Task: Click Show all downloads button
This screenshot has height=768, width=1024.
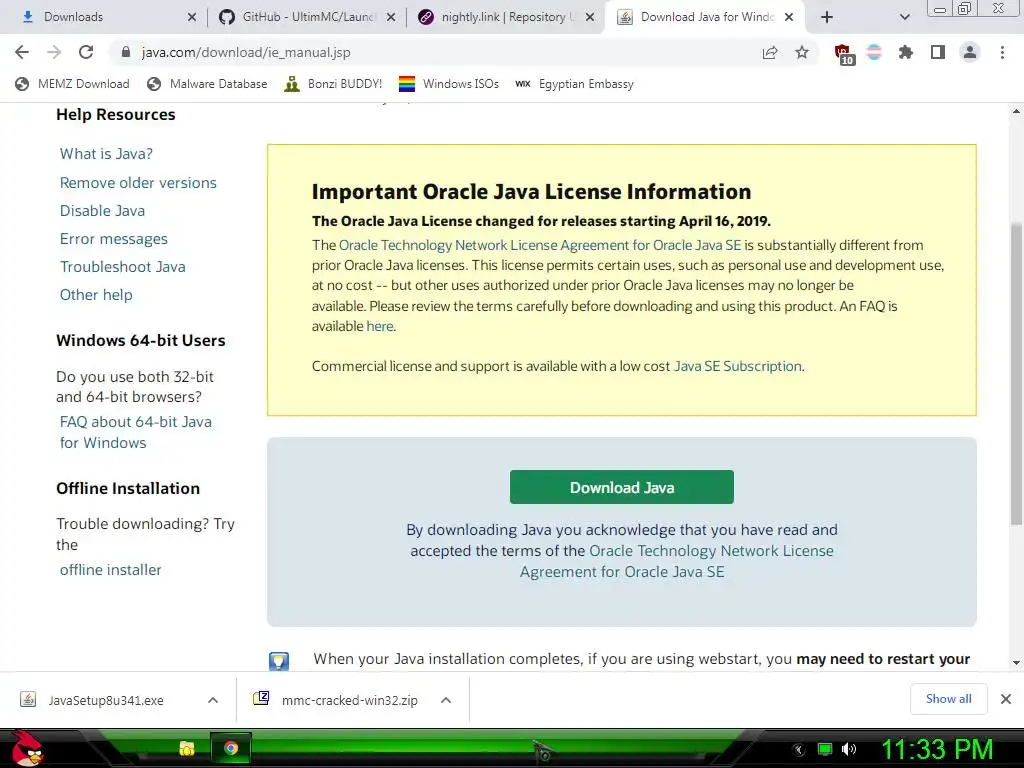Action: pos(948,699)
